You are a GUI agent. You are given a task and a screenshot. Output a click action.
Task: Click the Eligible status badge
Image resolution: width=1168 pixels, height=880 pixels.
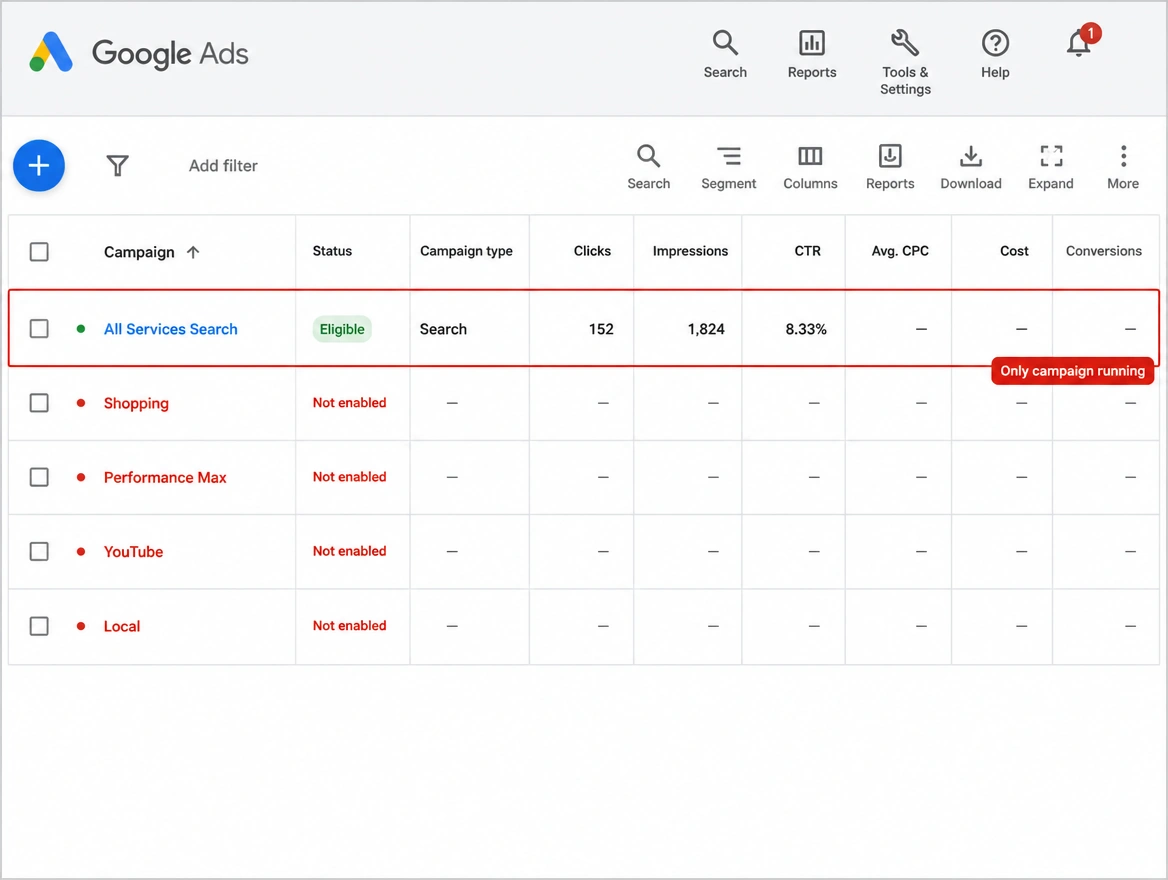342,329
